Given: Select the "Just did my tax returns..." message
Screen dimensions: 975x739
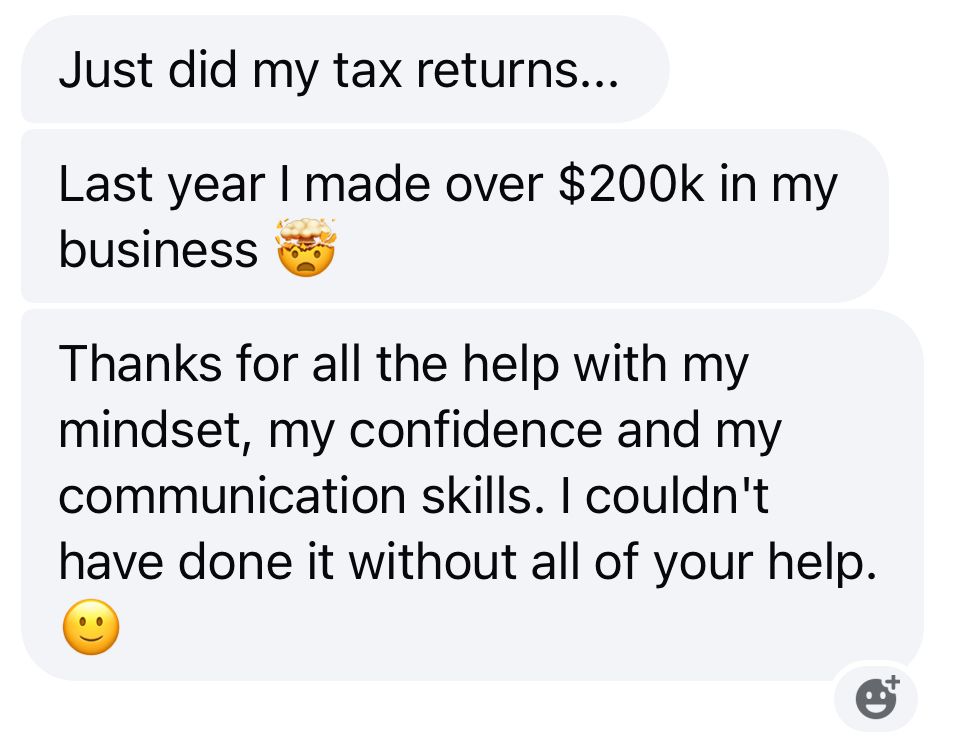Looking at the screenshot, I should 340,71.
